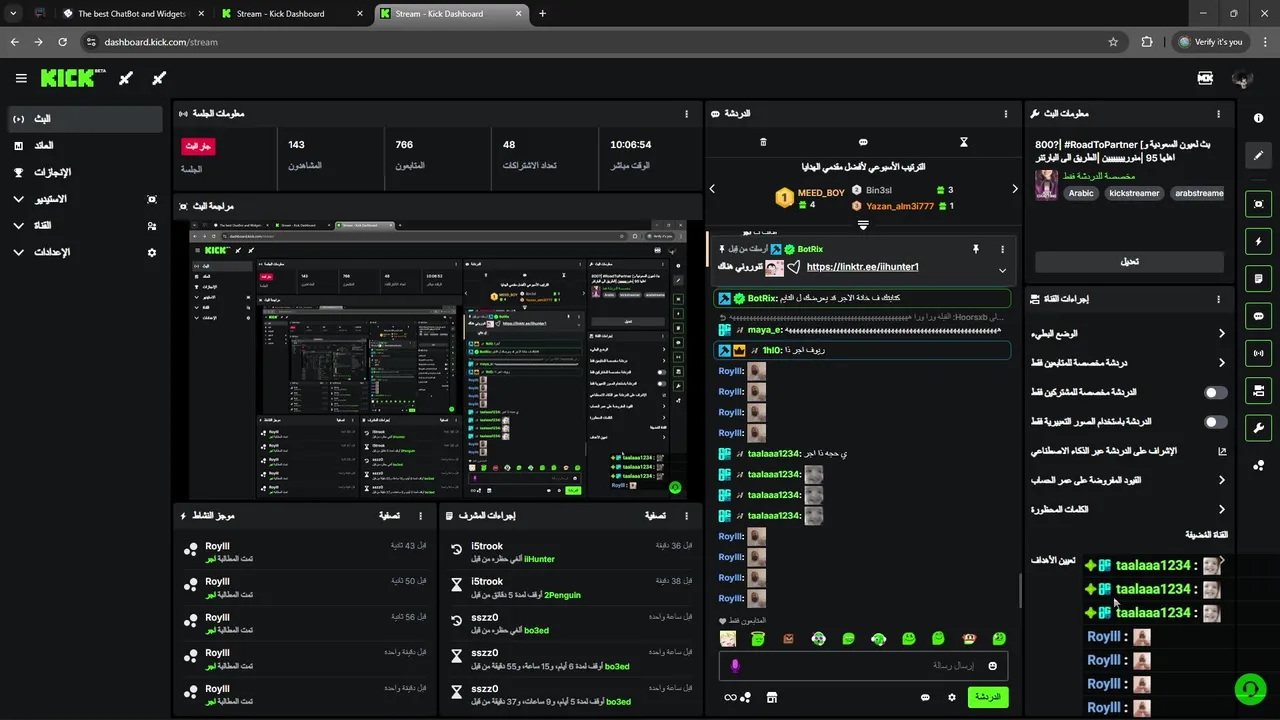Click the trash icon in the chat panel
Screen dimensions: 1280x720
763,142
